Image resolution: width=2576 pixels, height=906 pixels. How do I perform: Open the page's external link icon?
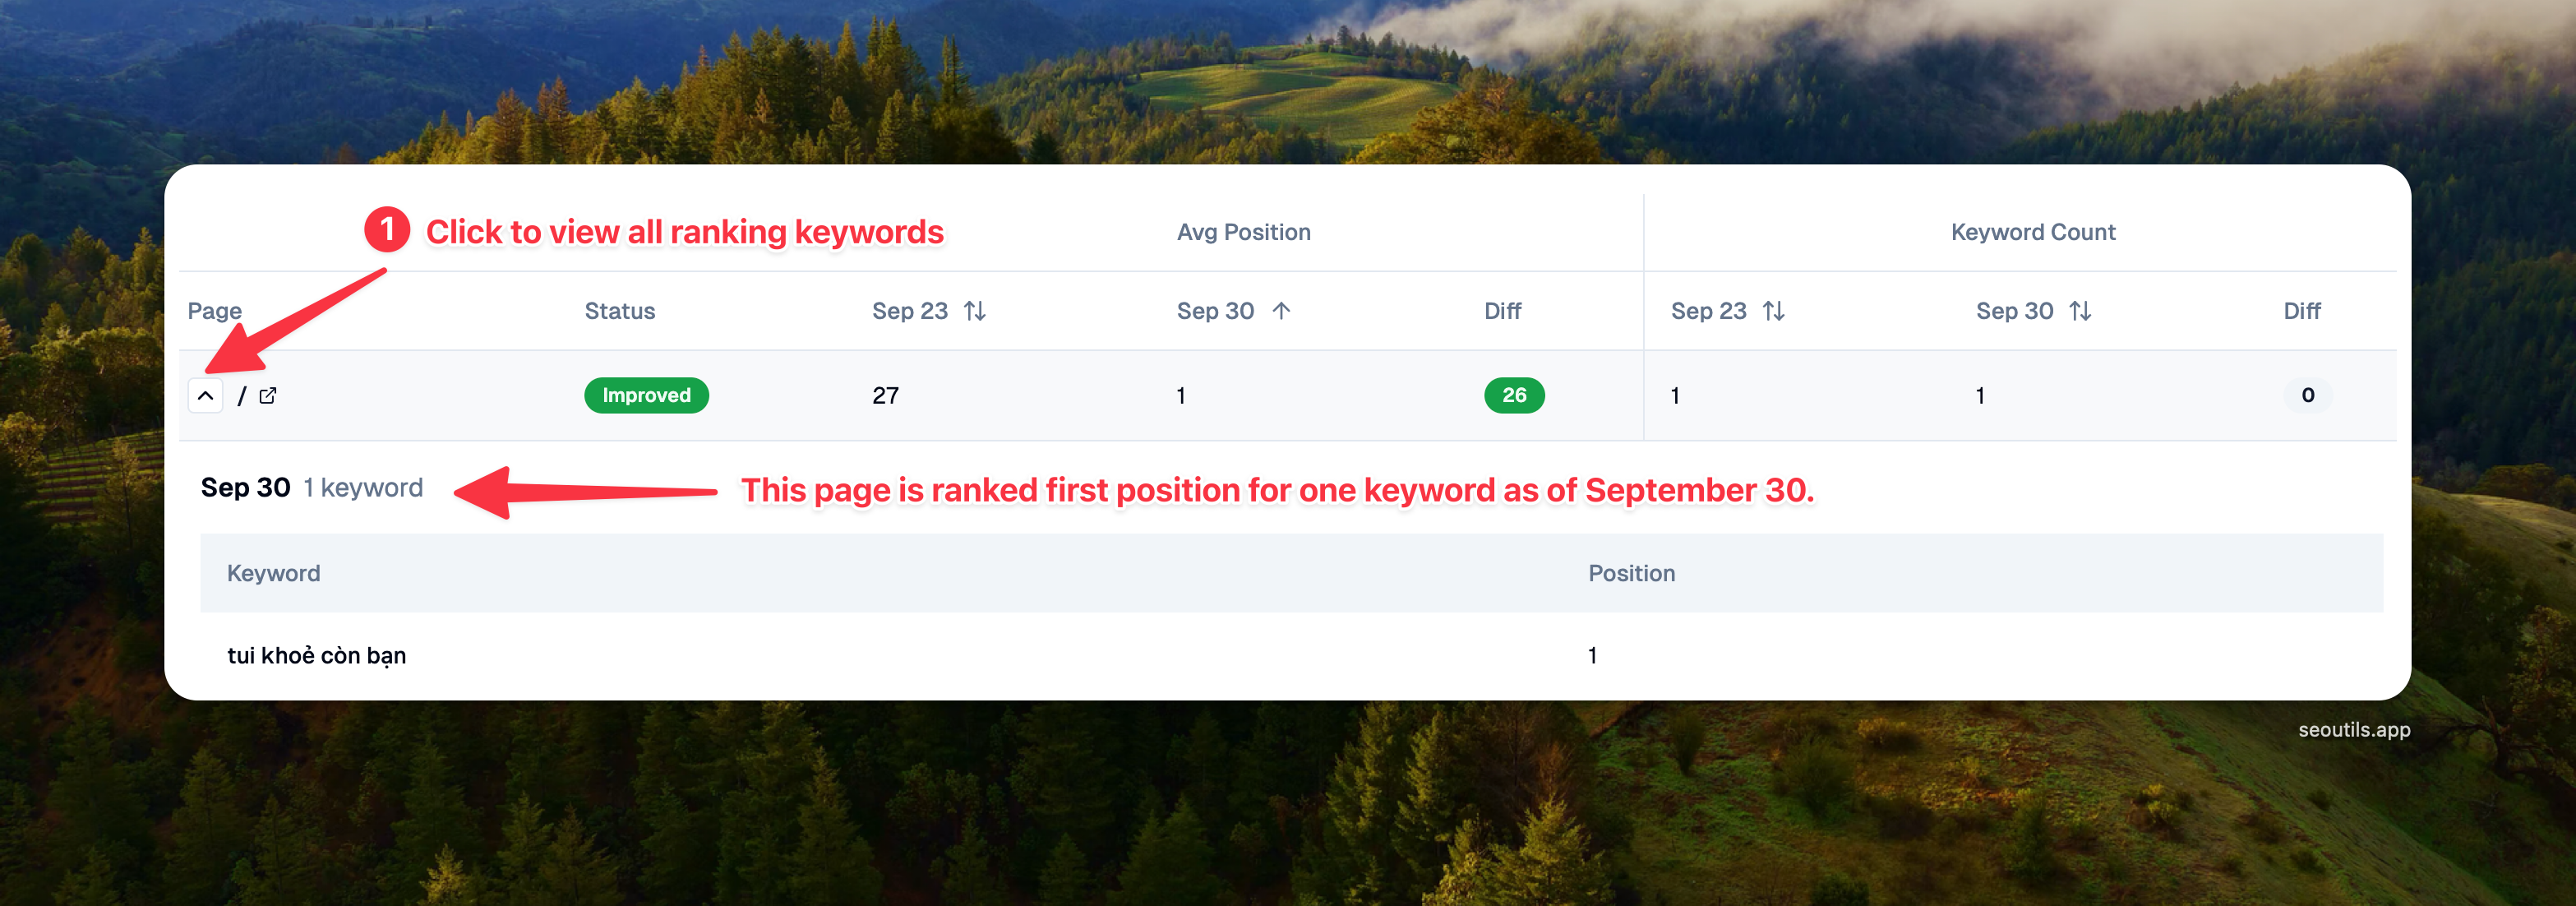268,396
